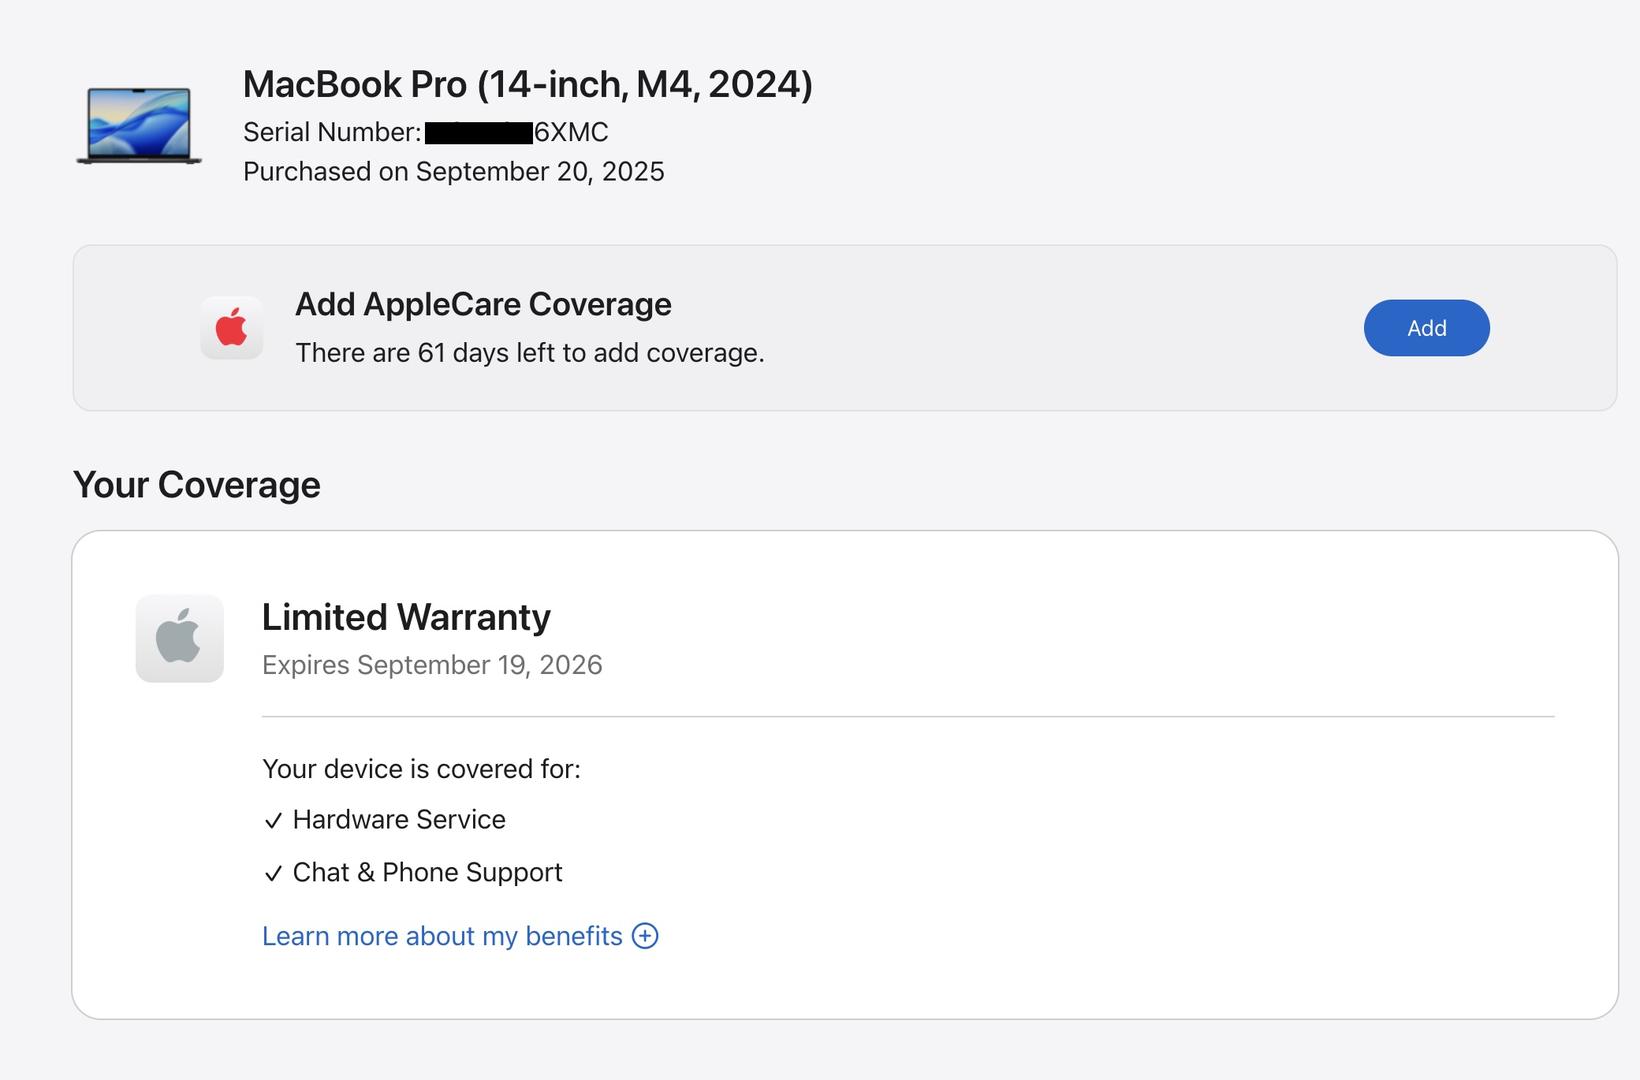Expand benefits via the plus circle icon
The height and width of the screenshot is (1080, 1640).
coord(645,936)
